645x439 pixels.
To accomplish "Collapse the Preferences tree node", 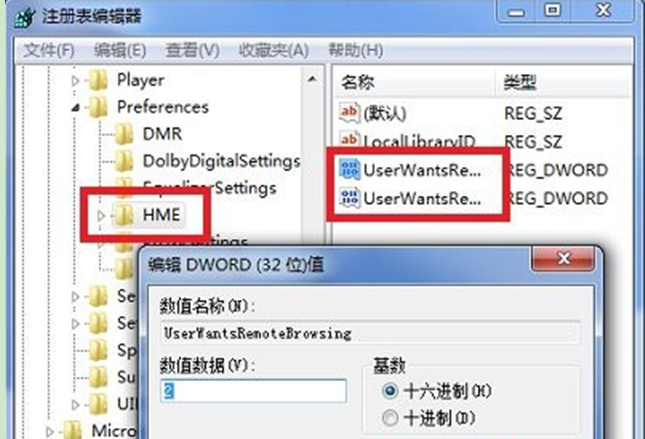I will coord(75,108).
